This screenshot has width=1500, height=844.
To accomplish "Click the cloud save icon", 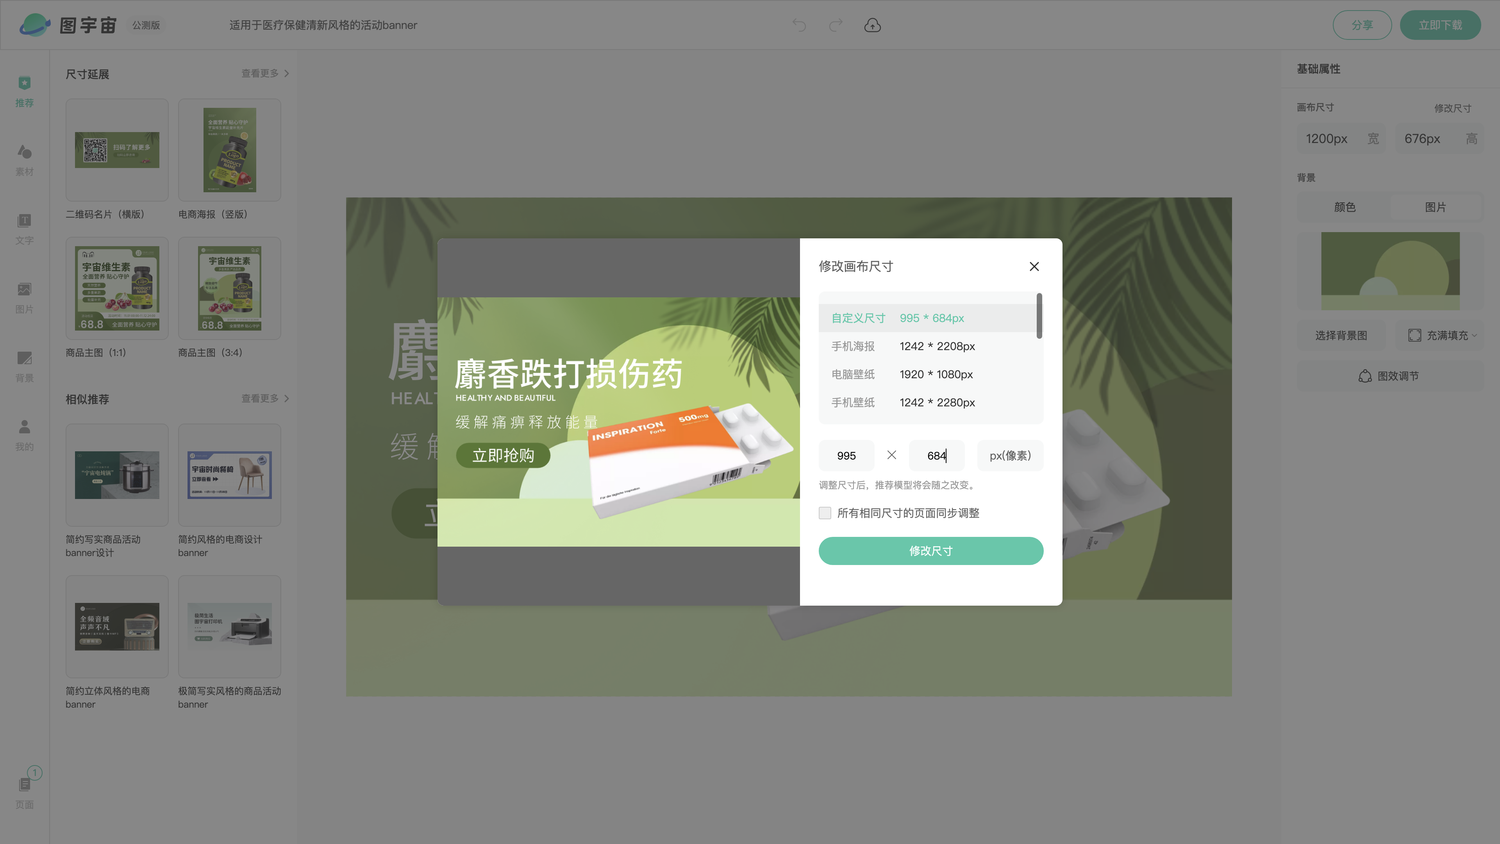I will [873, 25].
